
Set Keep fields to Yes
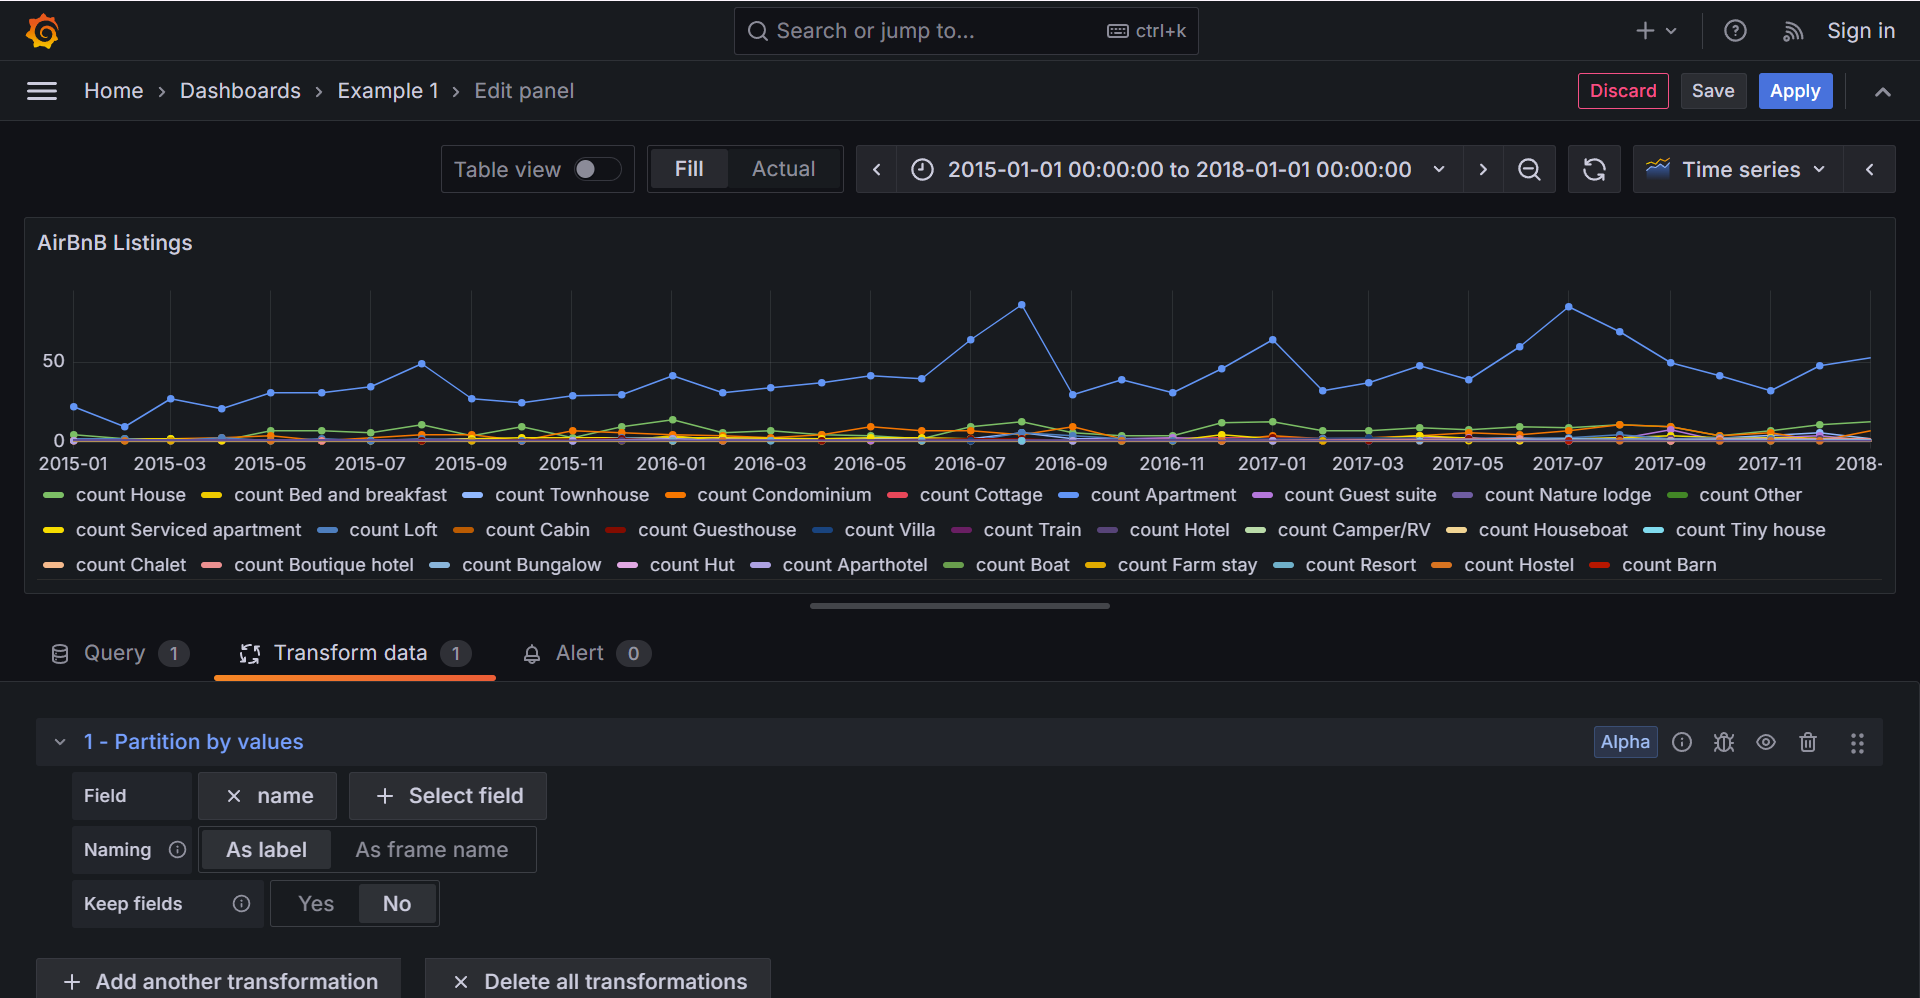pos(316,904)
